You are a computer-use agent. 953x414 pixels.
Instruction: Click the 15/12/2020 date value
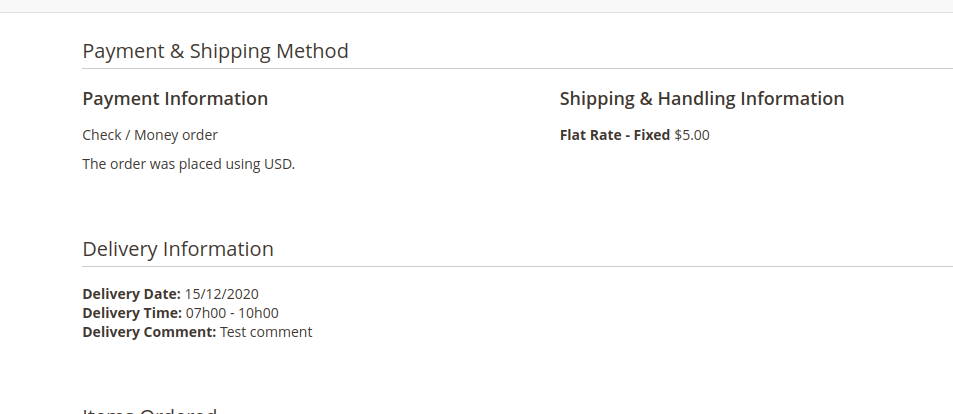point(222,294)
